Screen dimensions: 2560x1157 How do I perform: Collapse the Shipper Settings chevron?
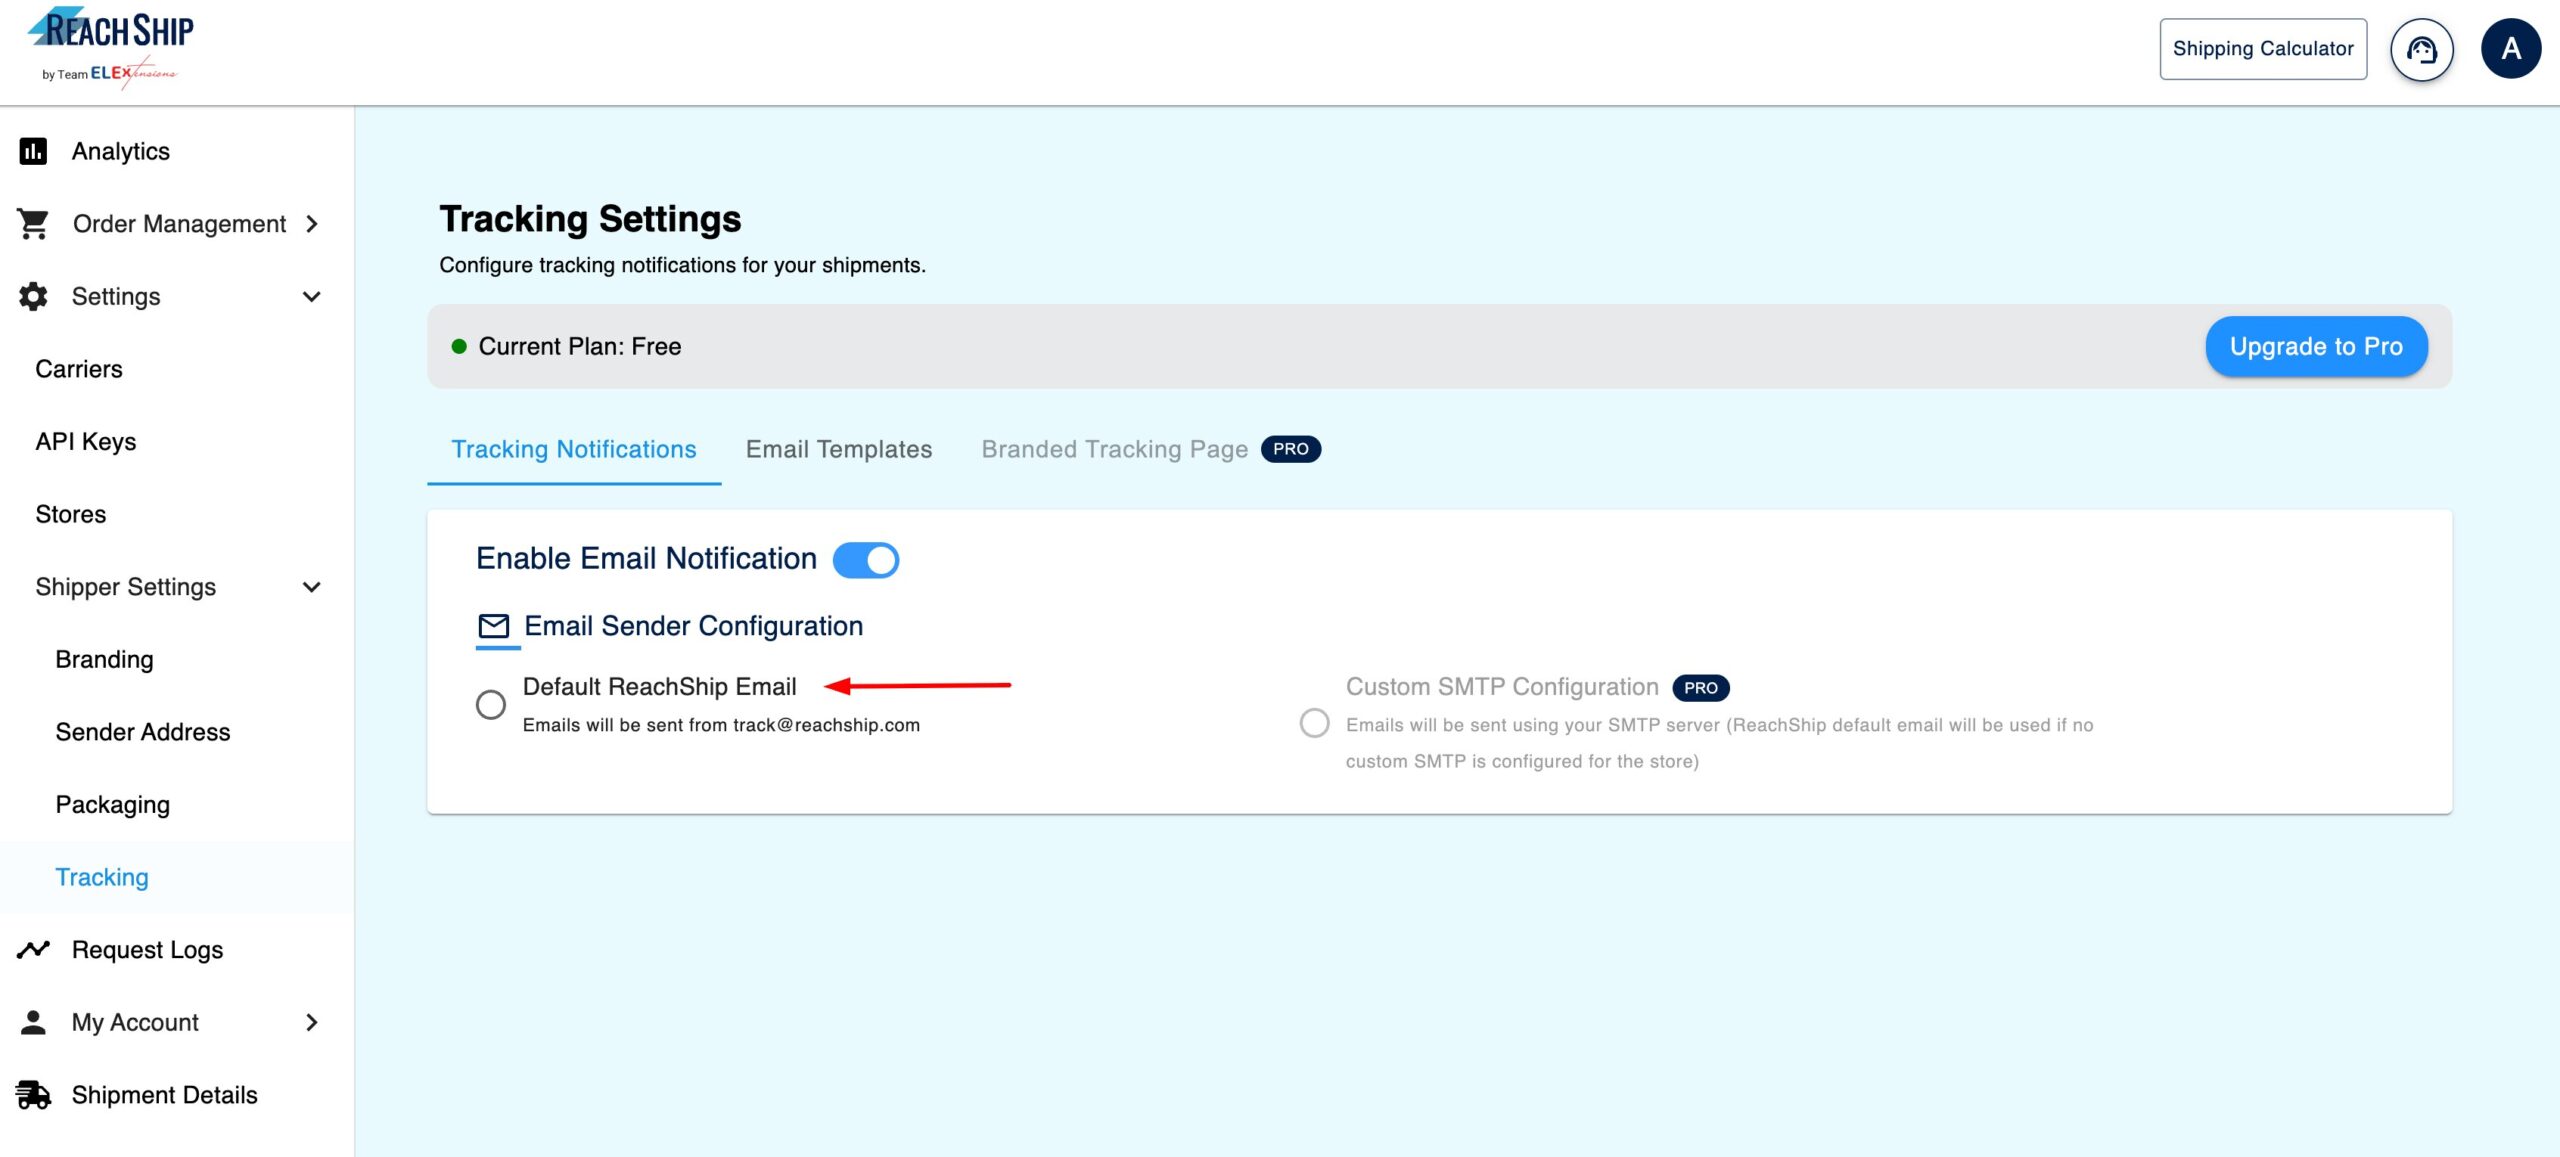[312, 587]
